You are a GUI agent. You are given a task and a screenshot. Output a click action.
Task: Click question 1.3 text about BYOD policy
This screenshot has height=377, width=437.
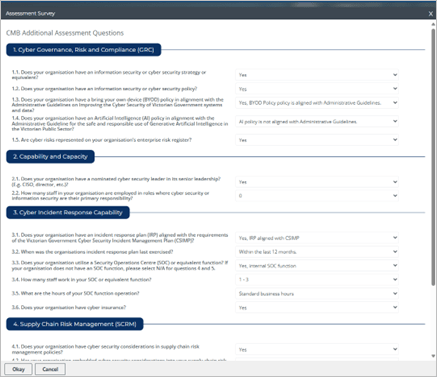coord(118,105)
